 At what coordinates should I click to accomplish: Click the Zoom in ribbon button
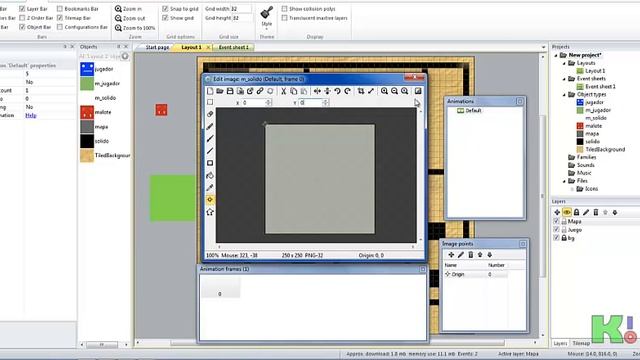pyautogui.click(x=128, y=9)
